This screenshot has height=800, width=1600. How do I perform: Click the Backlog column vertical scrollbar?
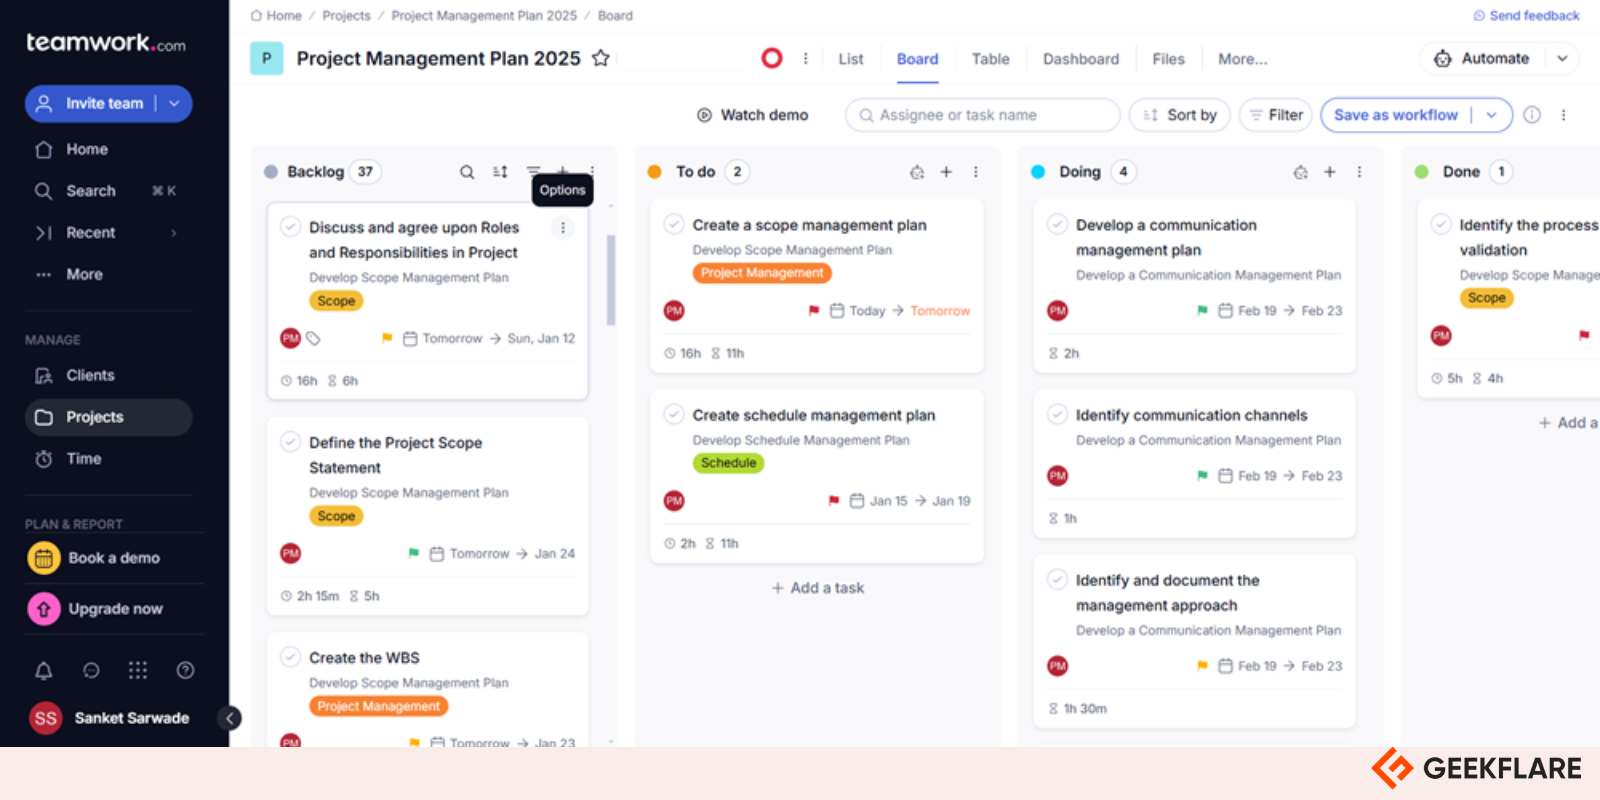pos(611,280)
